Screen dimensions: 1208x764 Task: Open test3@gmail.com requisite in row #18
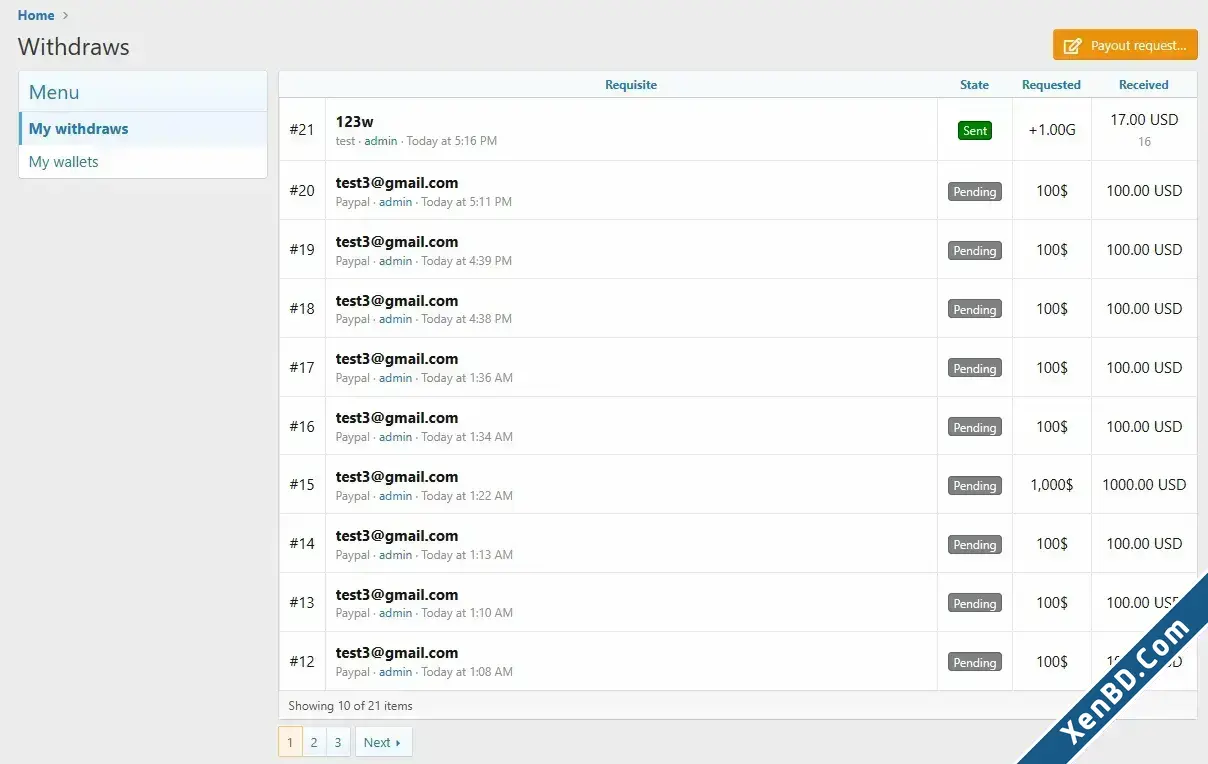coord(397,301)
